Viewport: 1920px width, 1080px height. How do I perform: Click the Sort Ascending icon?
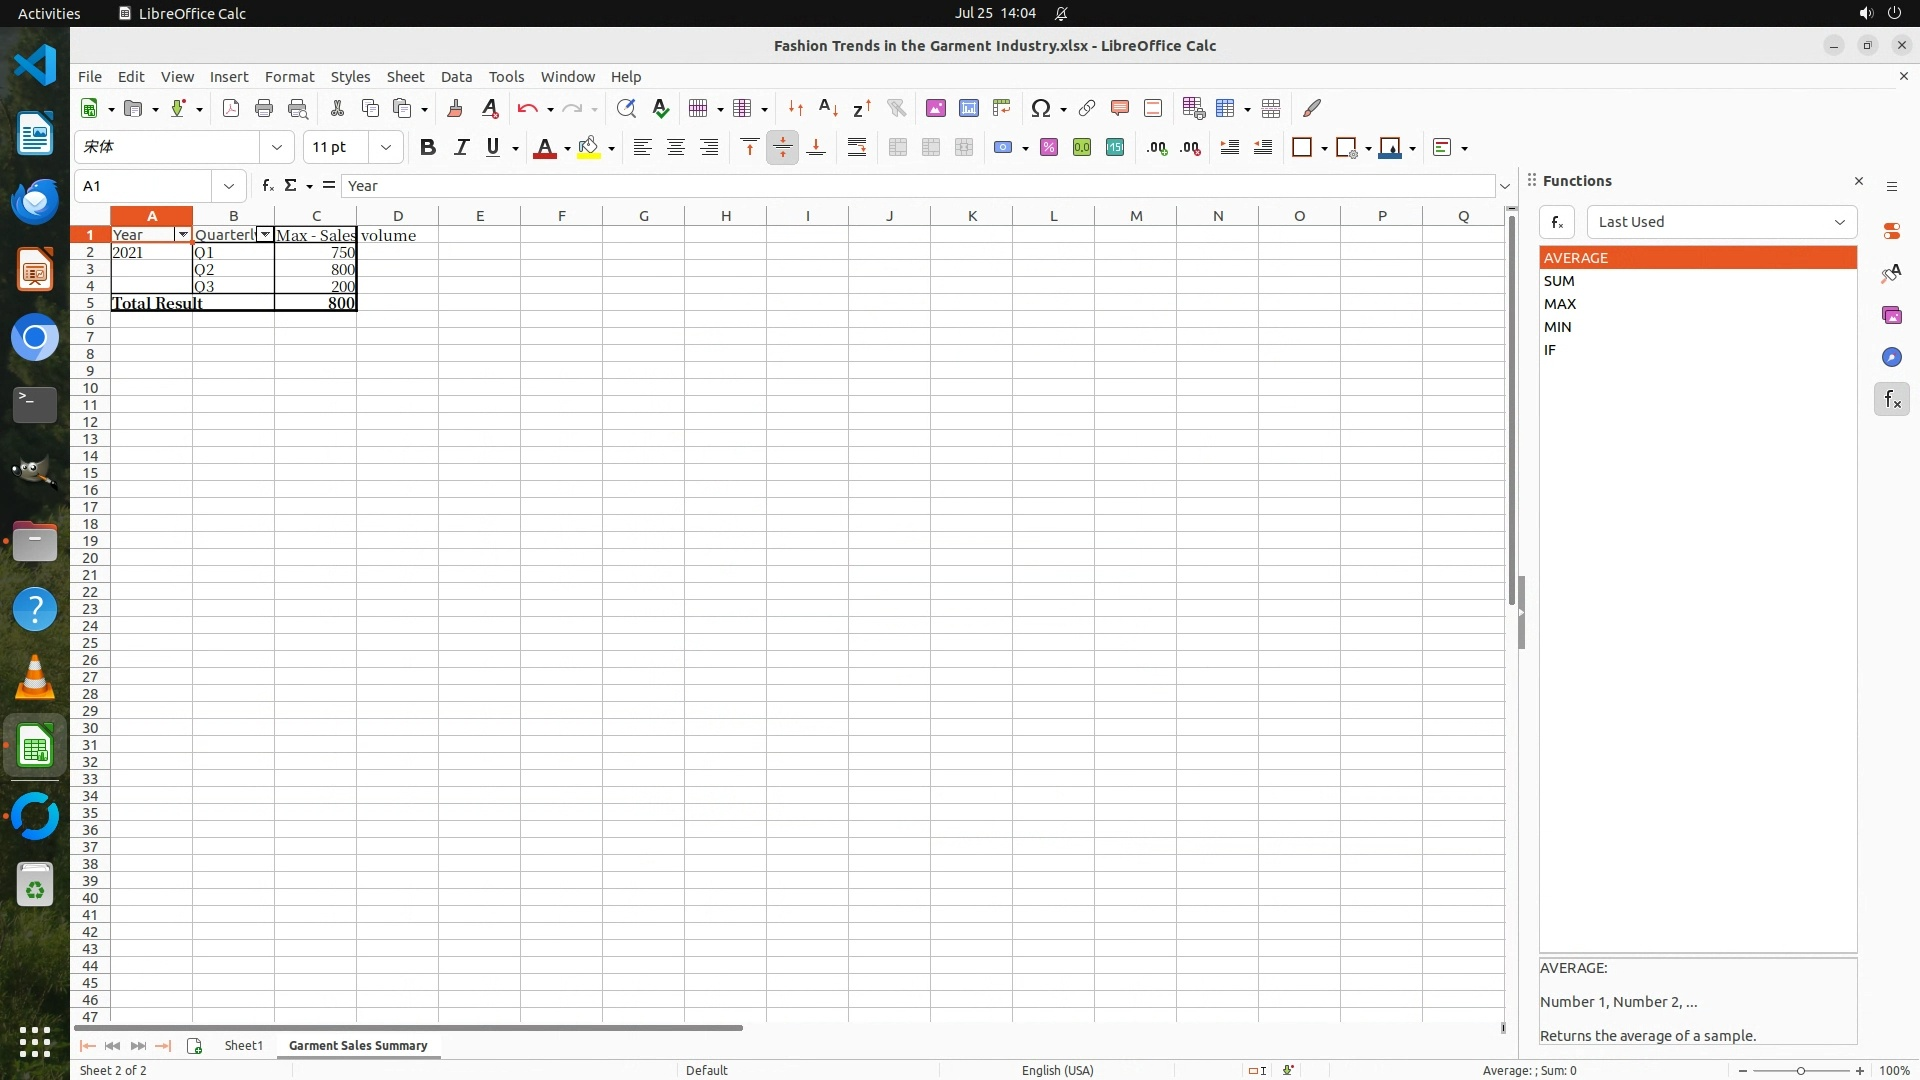click(828, 108)
